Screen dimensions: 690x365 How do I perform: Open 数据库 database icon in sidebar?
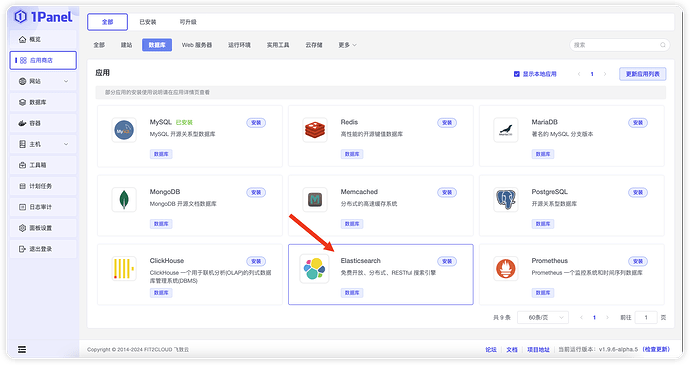tap(22, 102)
